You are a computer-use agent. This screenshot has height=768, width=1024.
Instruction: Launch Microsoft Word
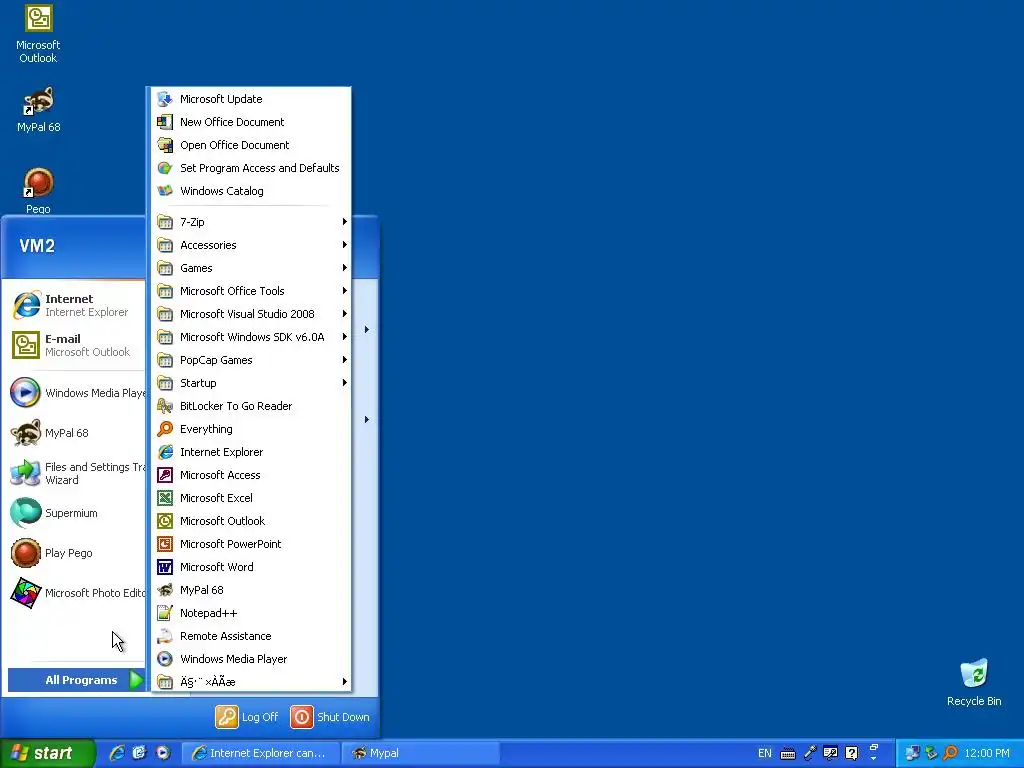coord(249,567)
